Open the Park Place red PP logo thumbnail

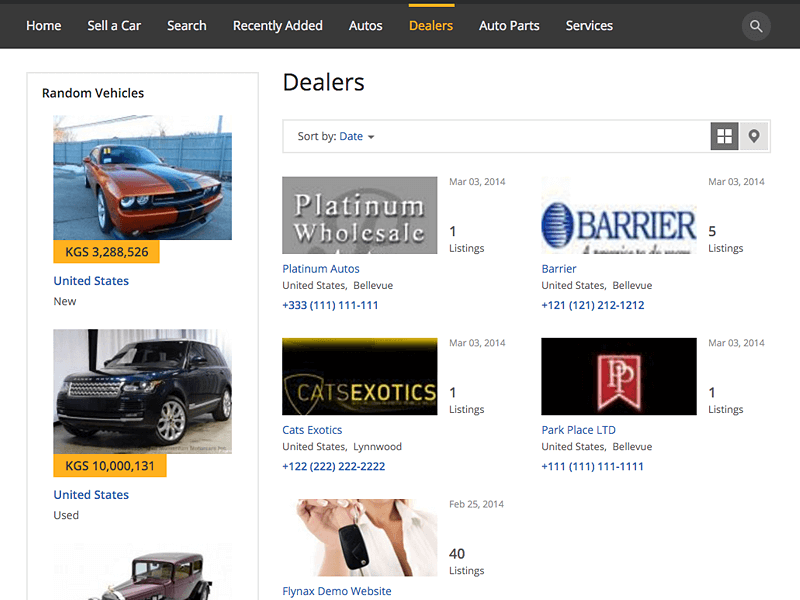tap(619, 377)
